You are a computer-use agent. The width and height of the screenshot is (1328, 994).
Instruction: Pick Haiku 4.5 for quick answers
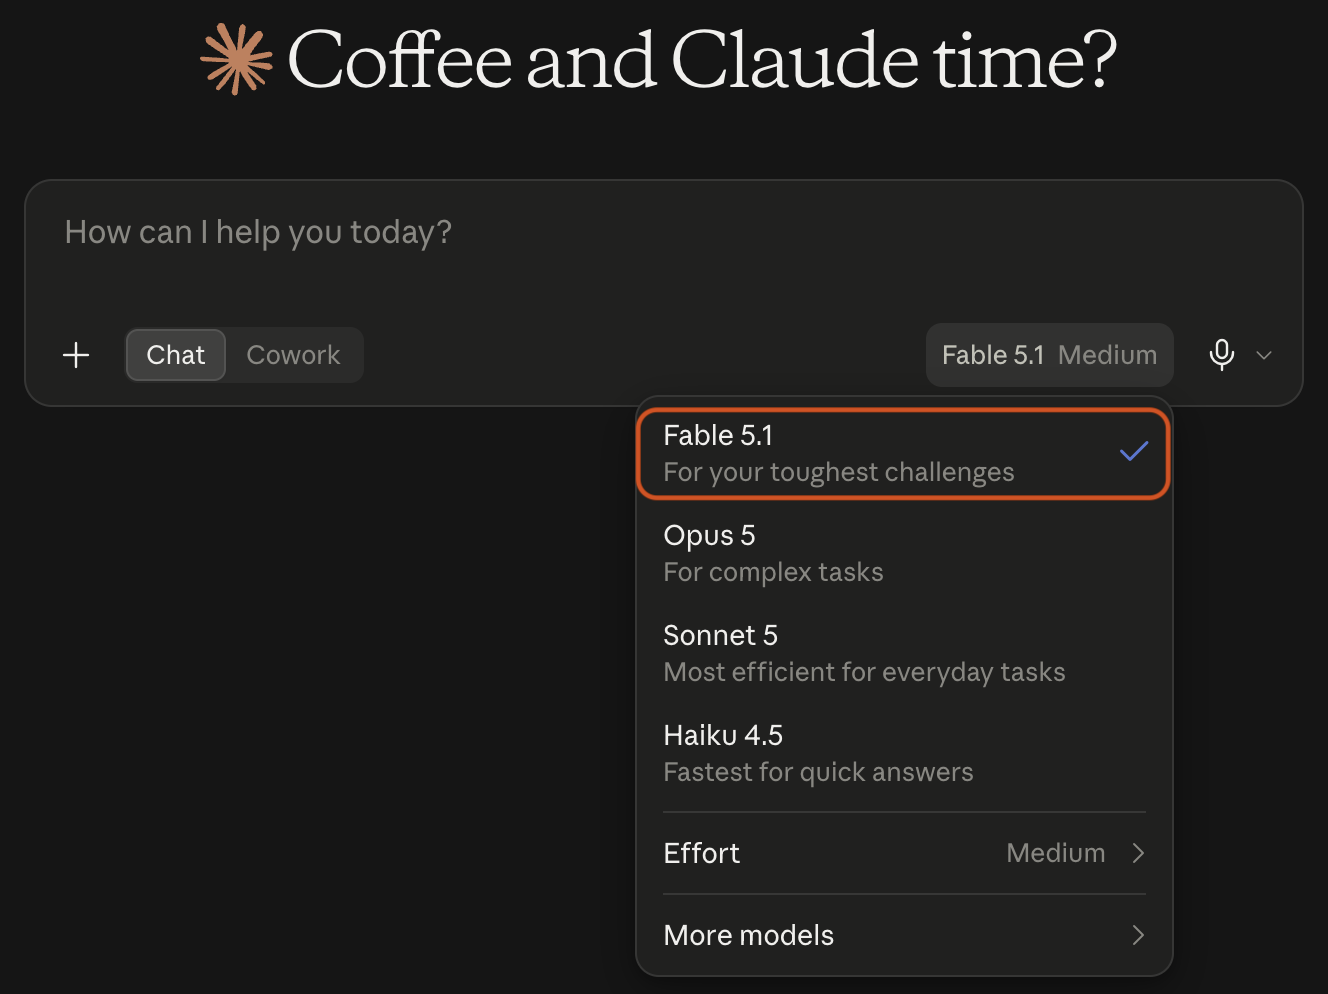pos(903,753)
